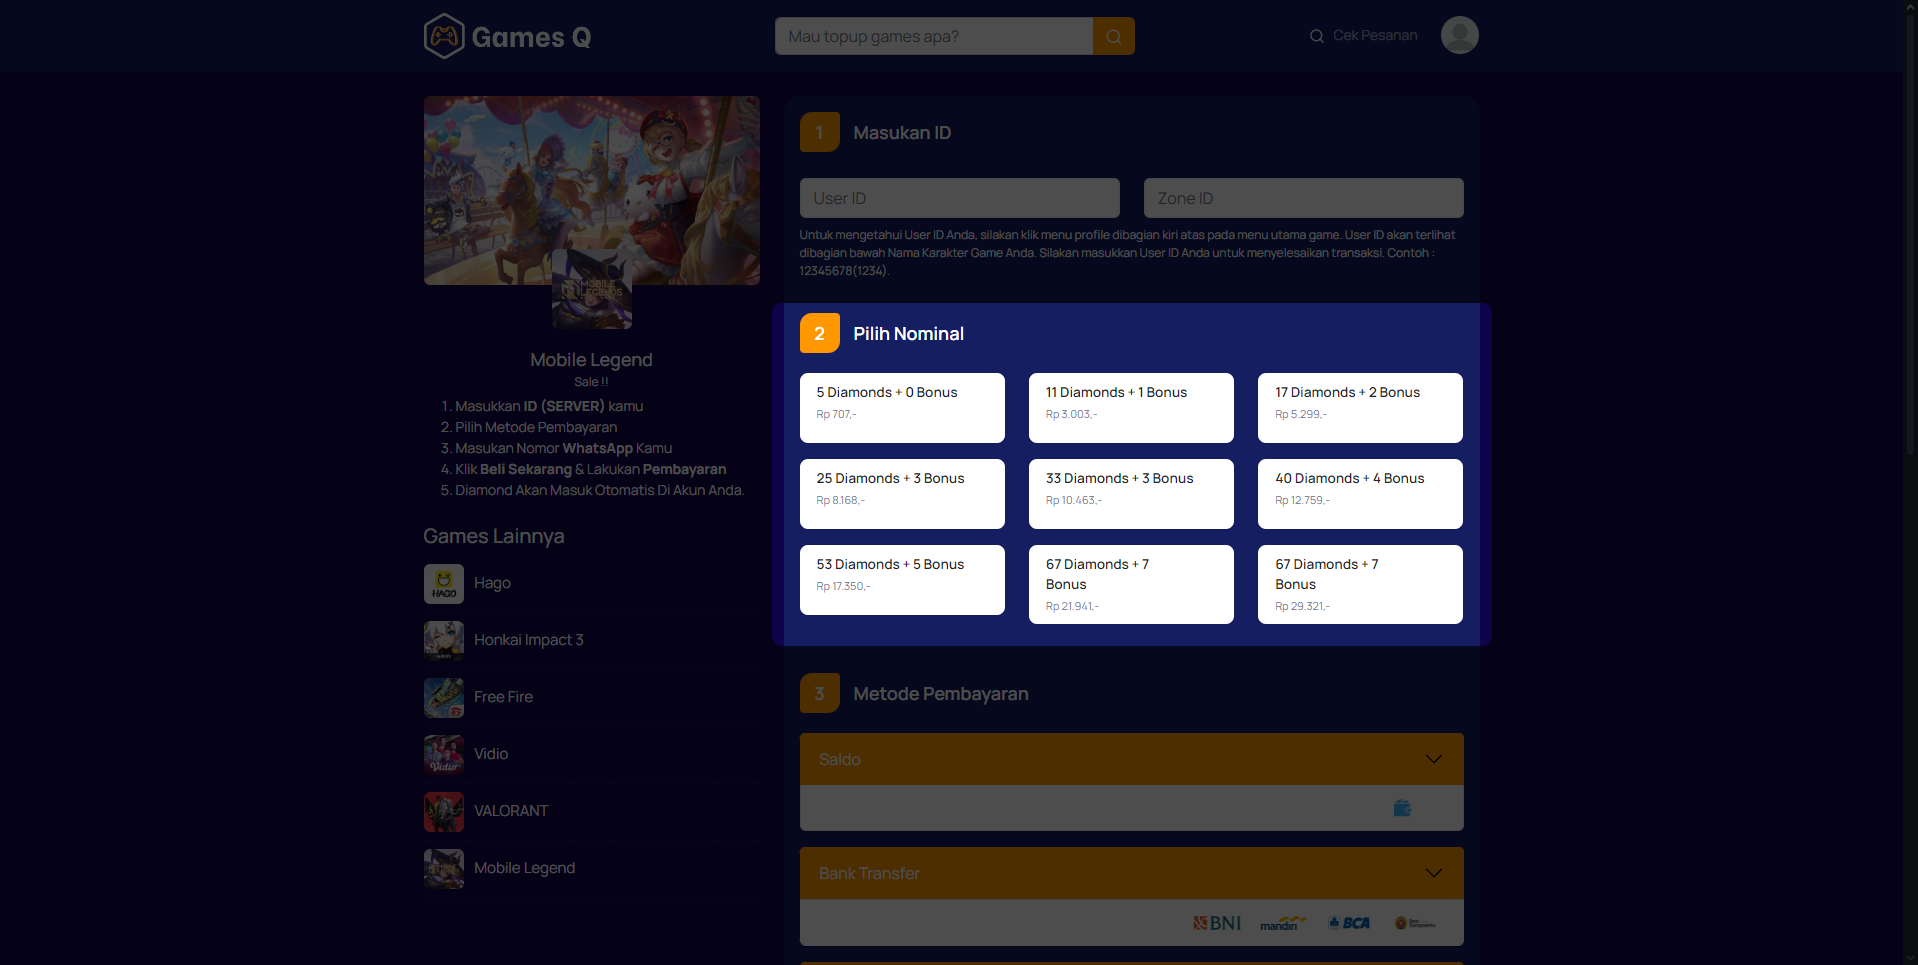The width and height of the screenshot is (1918, 965).
Task: Expand the Bank Transfer payment chevron
Action: point(1433,873)
